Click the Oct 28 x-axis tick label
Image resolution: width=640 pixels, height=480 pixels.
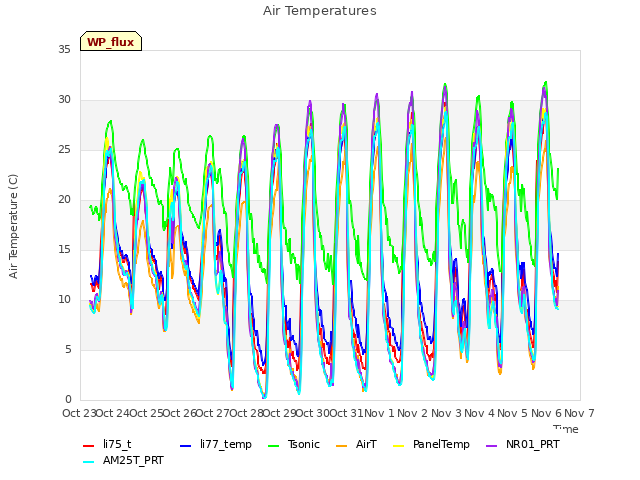tap(246, 413)
